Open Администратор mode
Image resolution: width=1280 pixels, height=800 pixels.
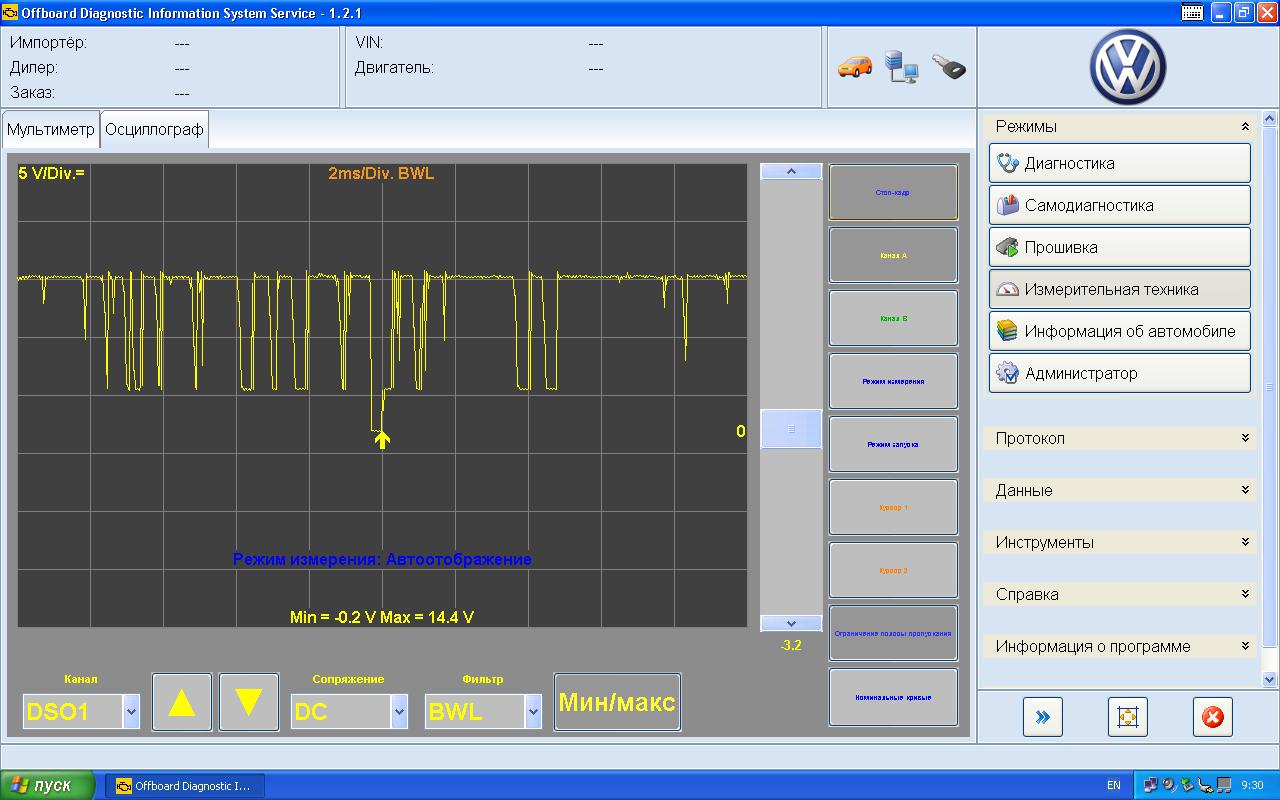tap(1120, 373)
